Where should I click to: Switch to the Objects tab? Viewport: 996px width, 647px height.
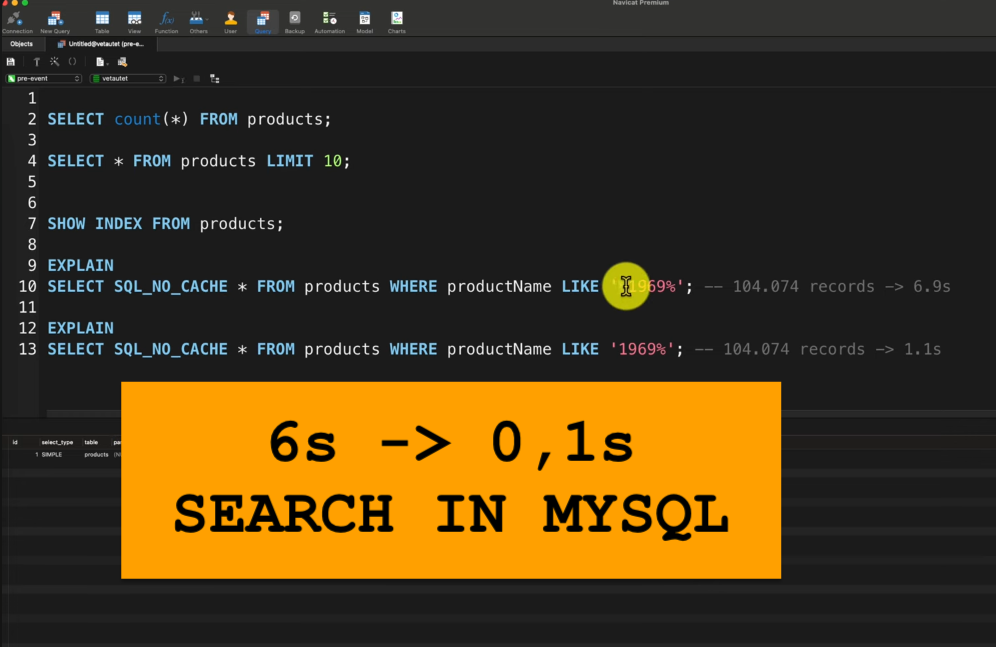22,44
